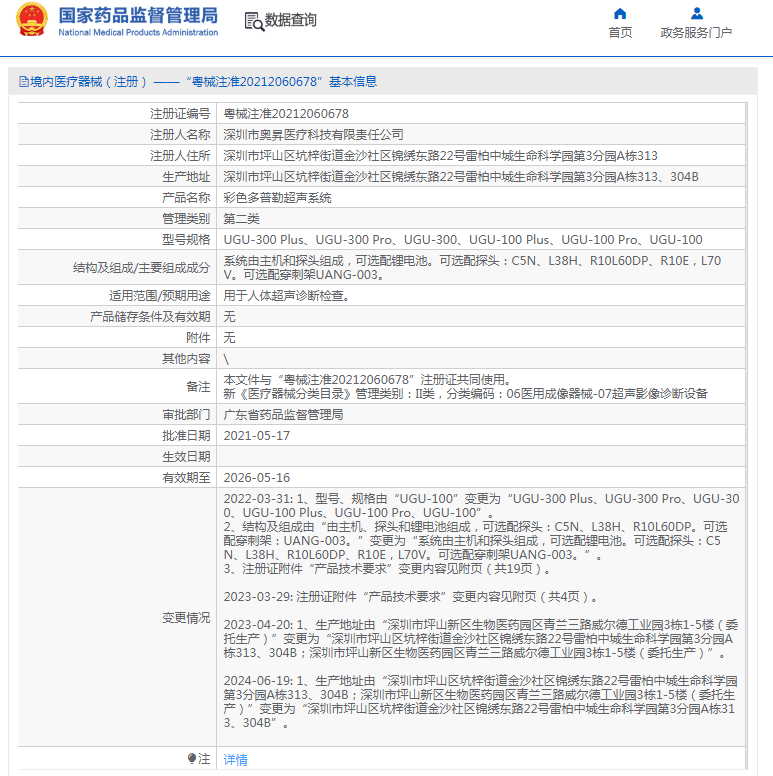
Task: Click the 生产地址 value ending 304B
Action: (461, 177)
